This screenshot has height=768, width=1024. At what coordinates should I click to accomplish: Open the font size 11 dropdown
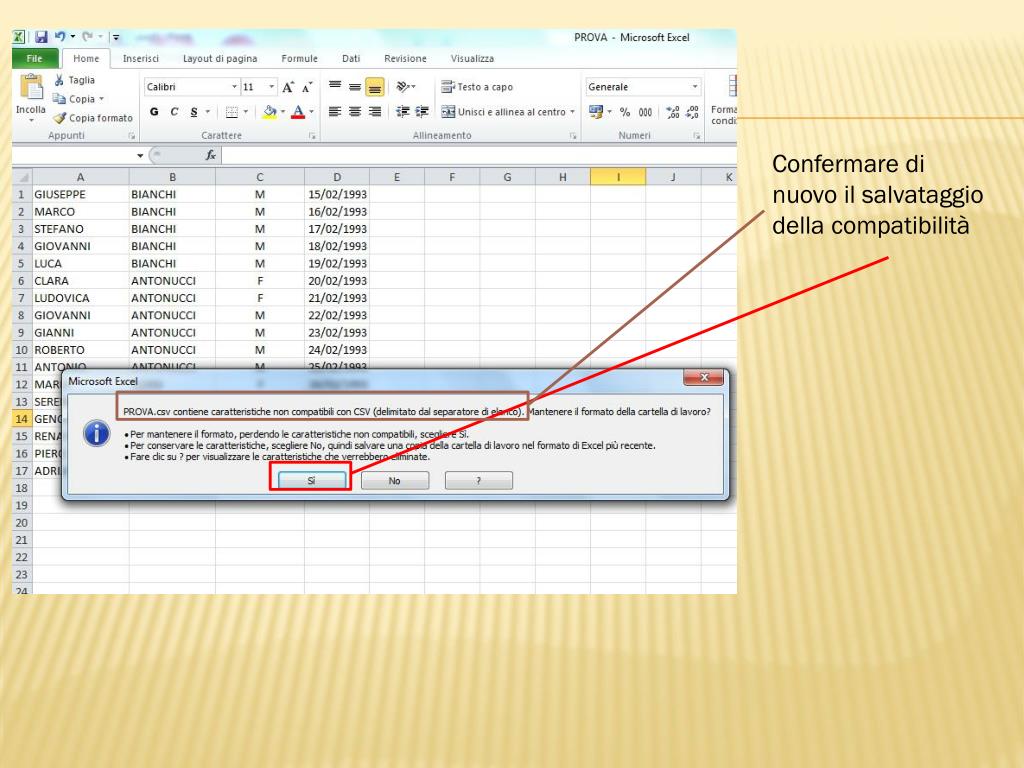(272, 86)
